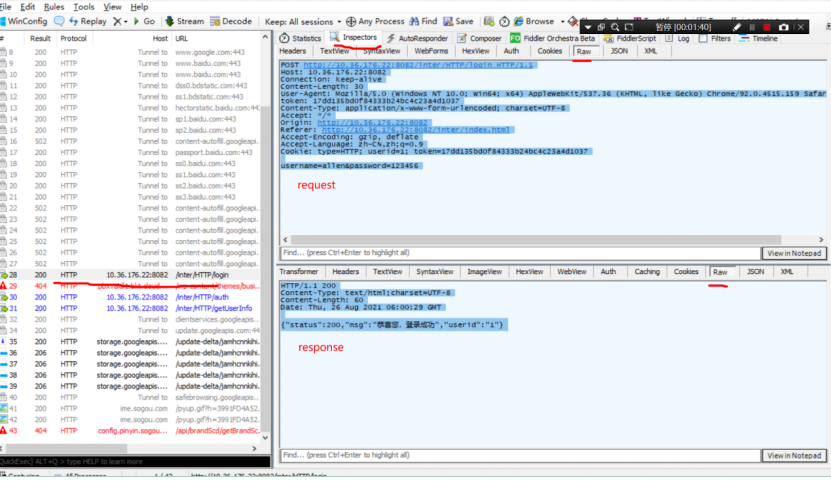831x481 pixels.
Task: Select request WebForms inspector tab
Action: pos(431,51)
